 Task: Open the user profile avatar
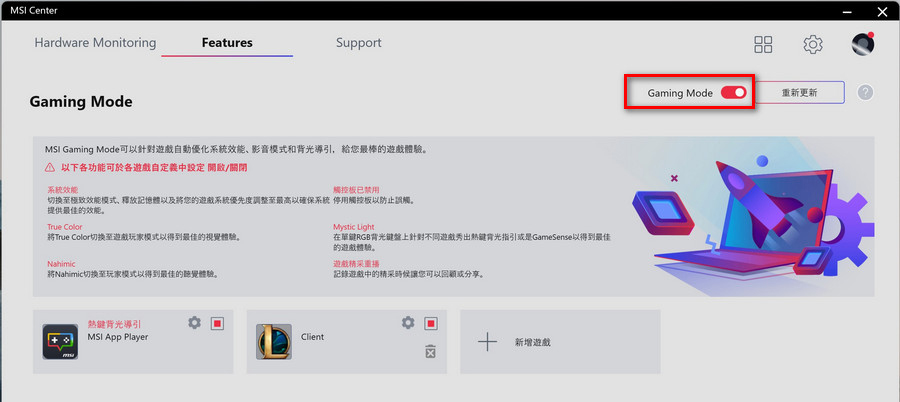point(863,44)
